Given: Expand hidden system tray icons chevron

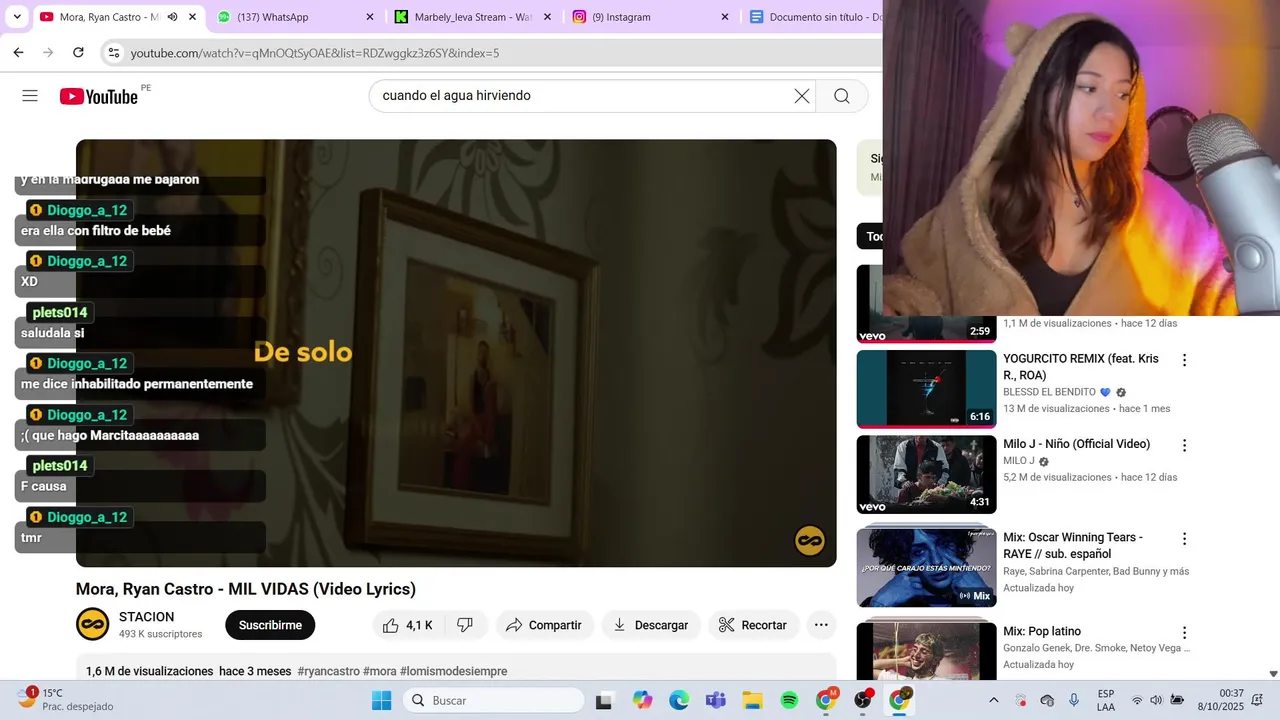Looking at the screenshot, I should (x=993, y=700).
